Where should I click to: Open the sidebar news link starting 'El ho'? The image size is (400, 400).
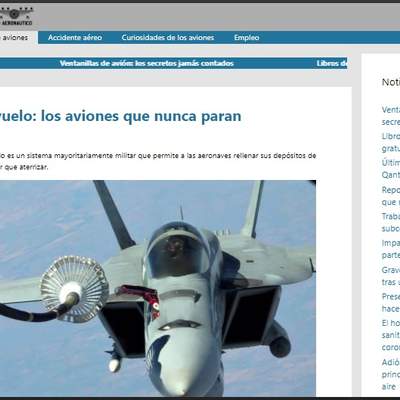[391, 335]
